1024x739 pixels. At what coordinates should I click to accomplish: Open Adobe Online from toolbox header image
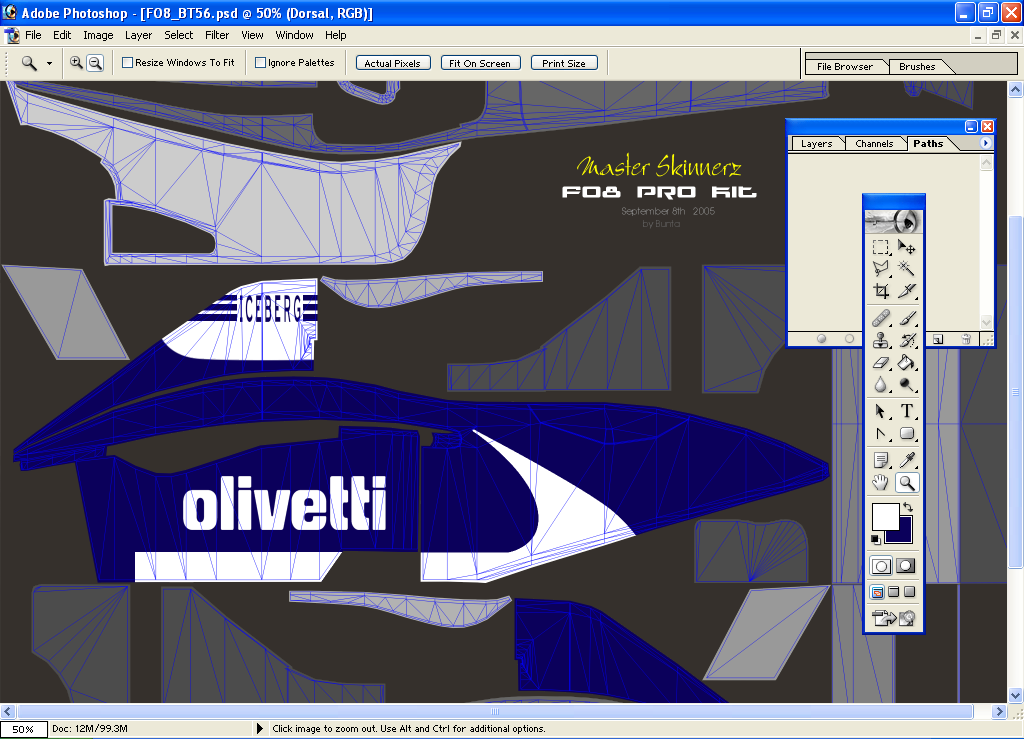(x=893, y=222)
